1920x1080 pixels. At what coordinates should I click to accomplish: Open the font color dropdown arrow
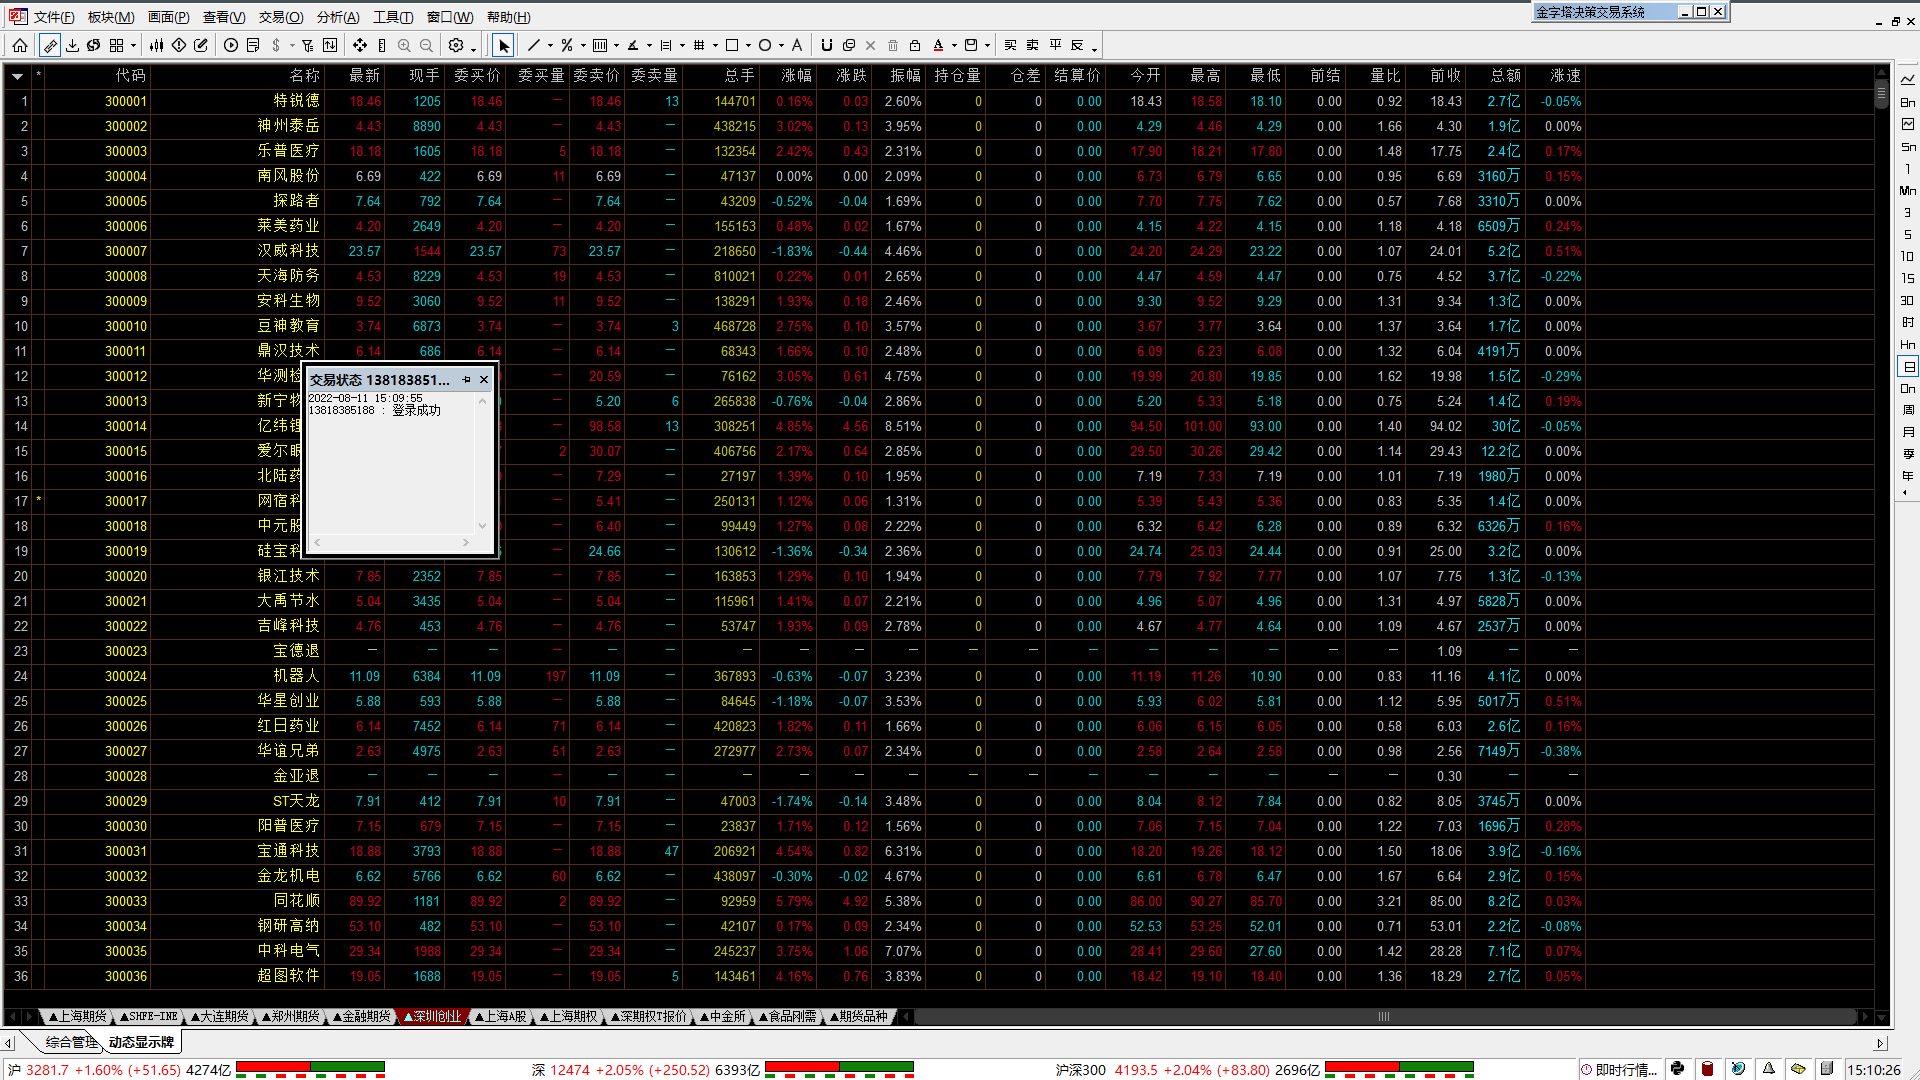954,46
